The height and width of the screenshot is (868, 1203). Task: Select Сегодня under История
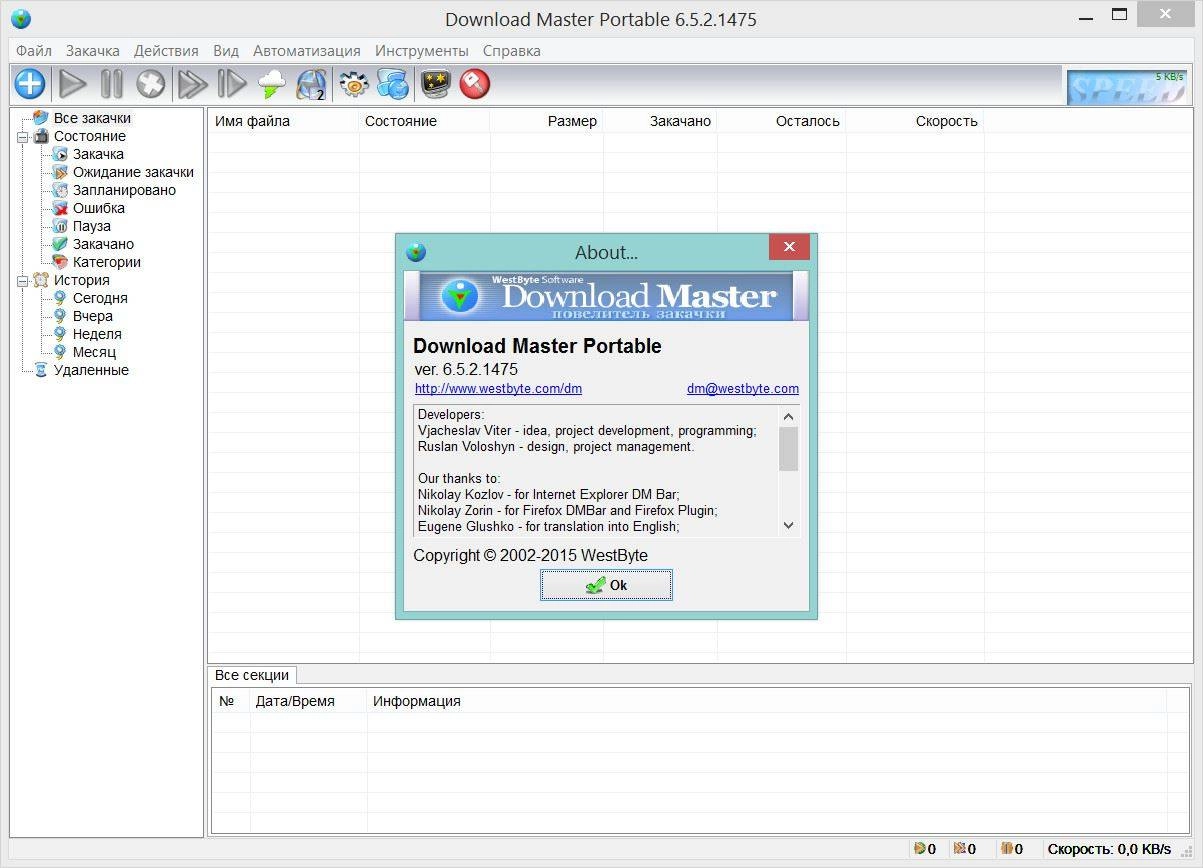100,298
